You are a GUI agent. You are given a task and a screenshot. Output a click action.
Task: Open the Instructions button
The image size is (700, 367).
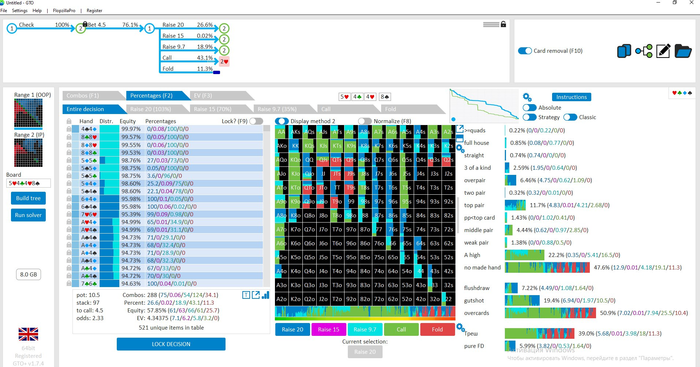click(571, 97)
